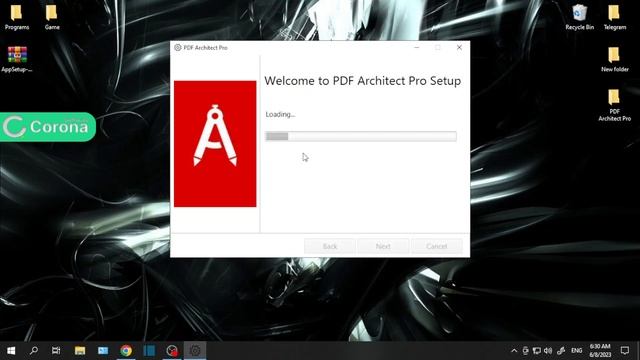Open the blue app icon on taskbar
Image resolution: width=640 pixels, height=360 pixels.
149,351
